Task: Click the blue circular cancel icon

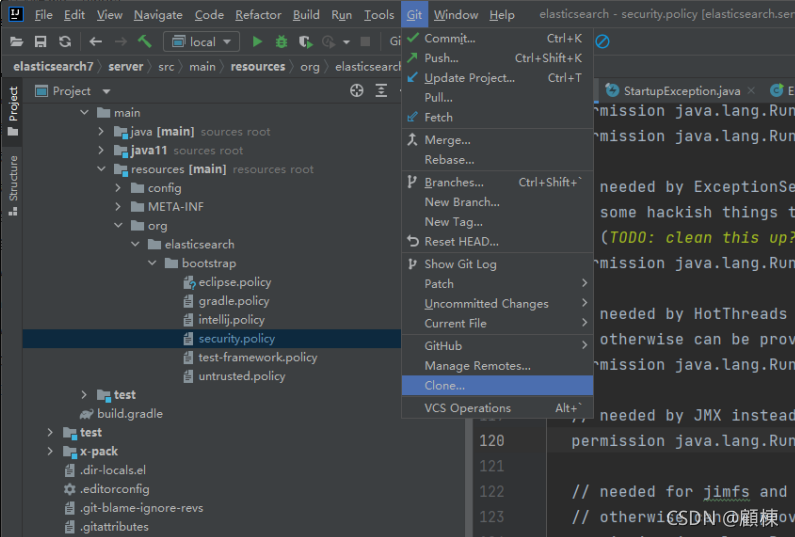Action: coord(602,42)
